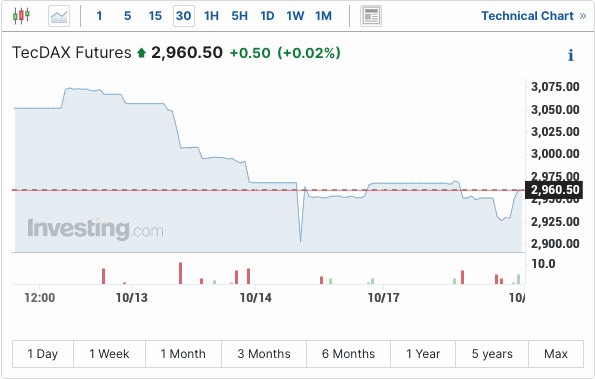Click the 12:00 time axis label
595x379 pixels.
pos(40,297)
